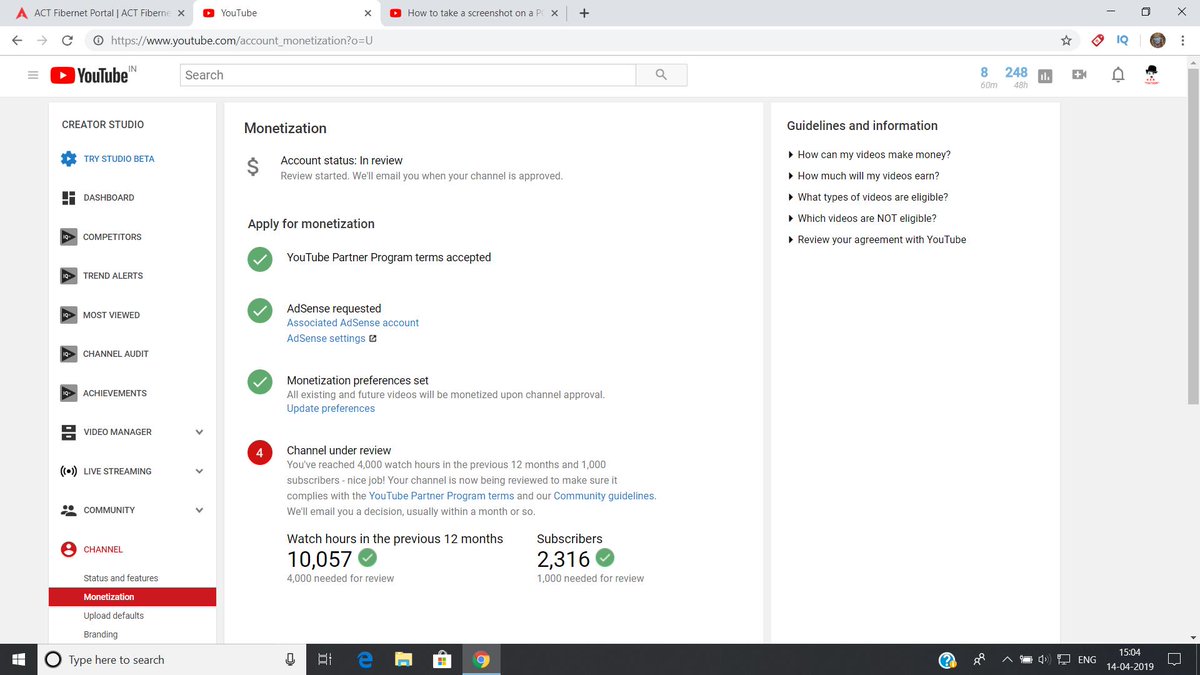Click the Update preferences link
Image resolution: width=1200 pixels, height=675 pixels.
pos(331,409)
